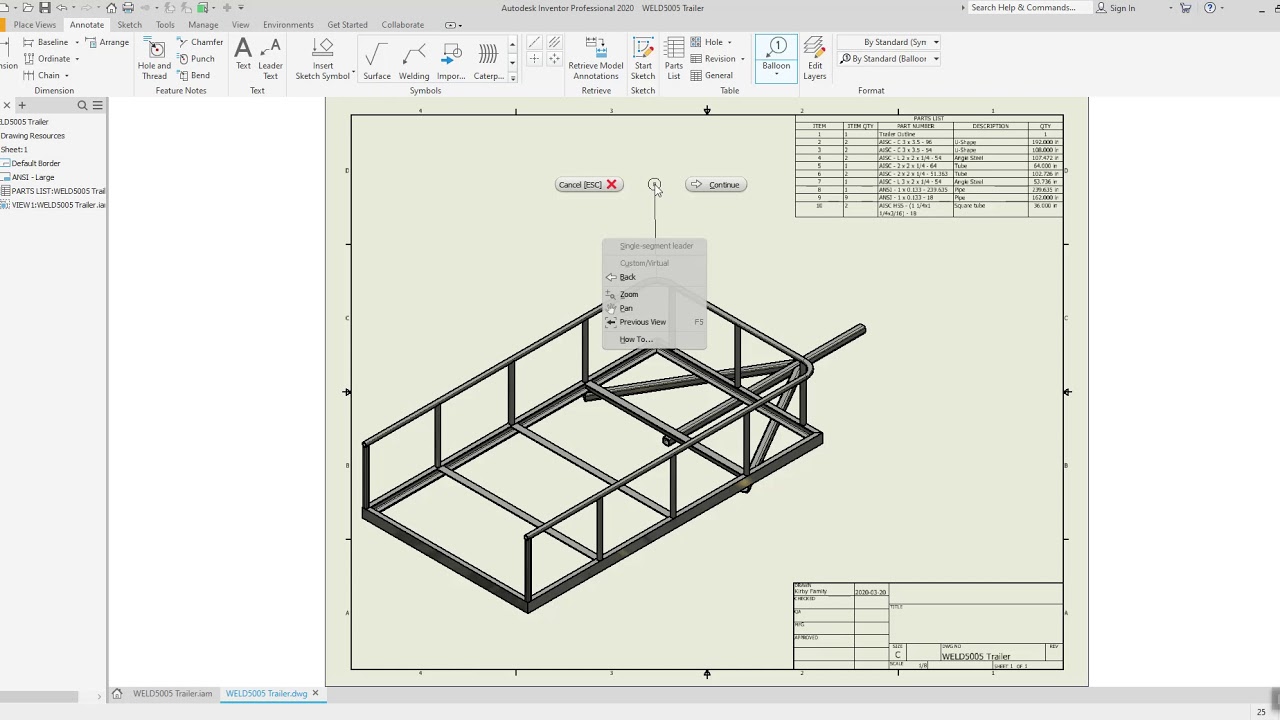The image size is (1280, 720).
Task: Open the Balloon dropdown arrow
Action: (776, 75)
